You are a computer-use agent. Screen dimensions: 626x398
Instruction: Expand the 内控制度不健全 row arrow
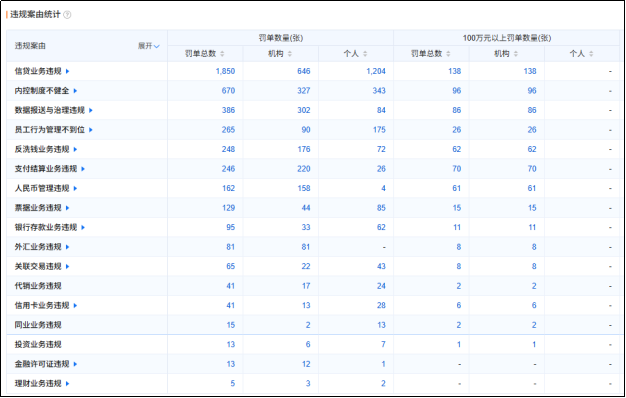(x=75, y=91)
